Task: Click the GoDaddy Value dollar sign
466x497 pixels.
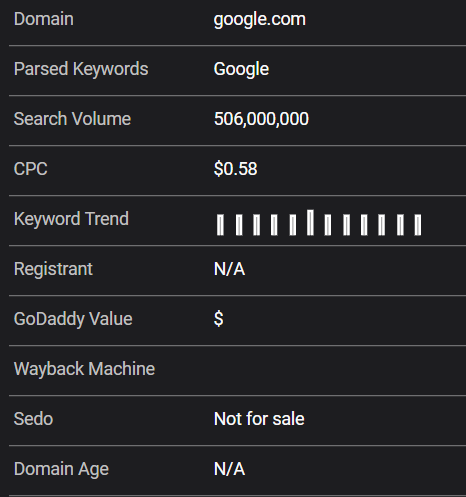Action: coord(219,319)
